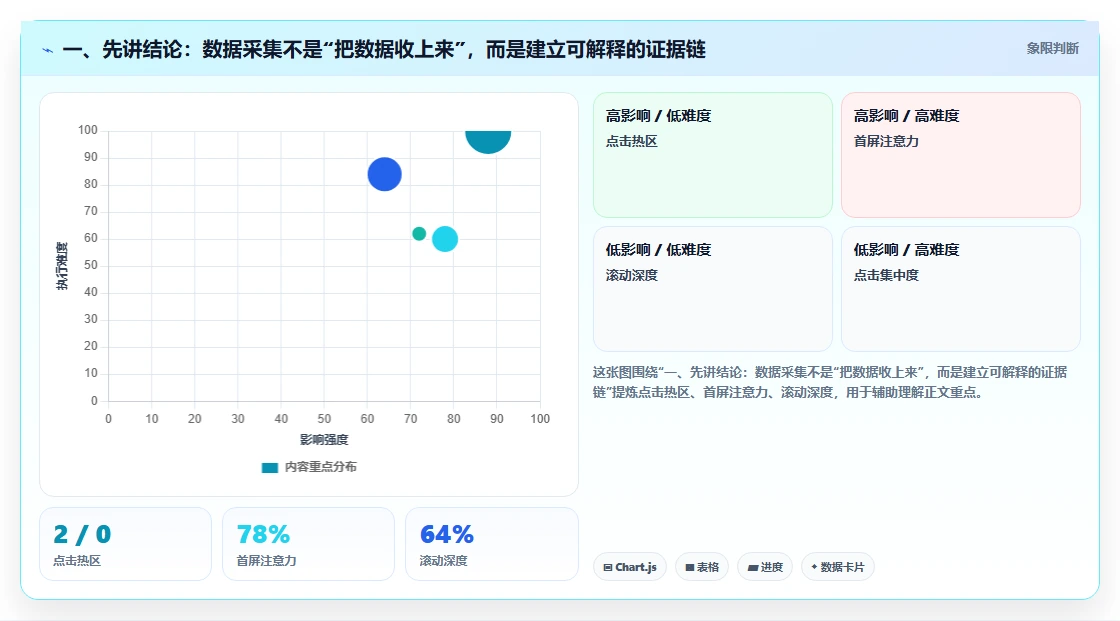Select the blue bubble in the chart

point(384,174)
